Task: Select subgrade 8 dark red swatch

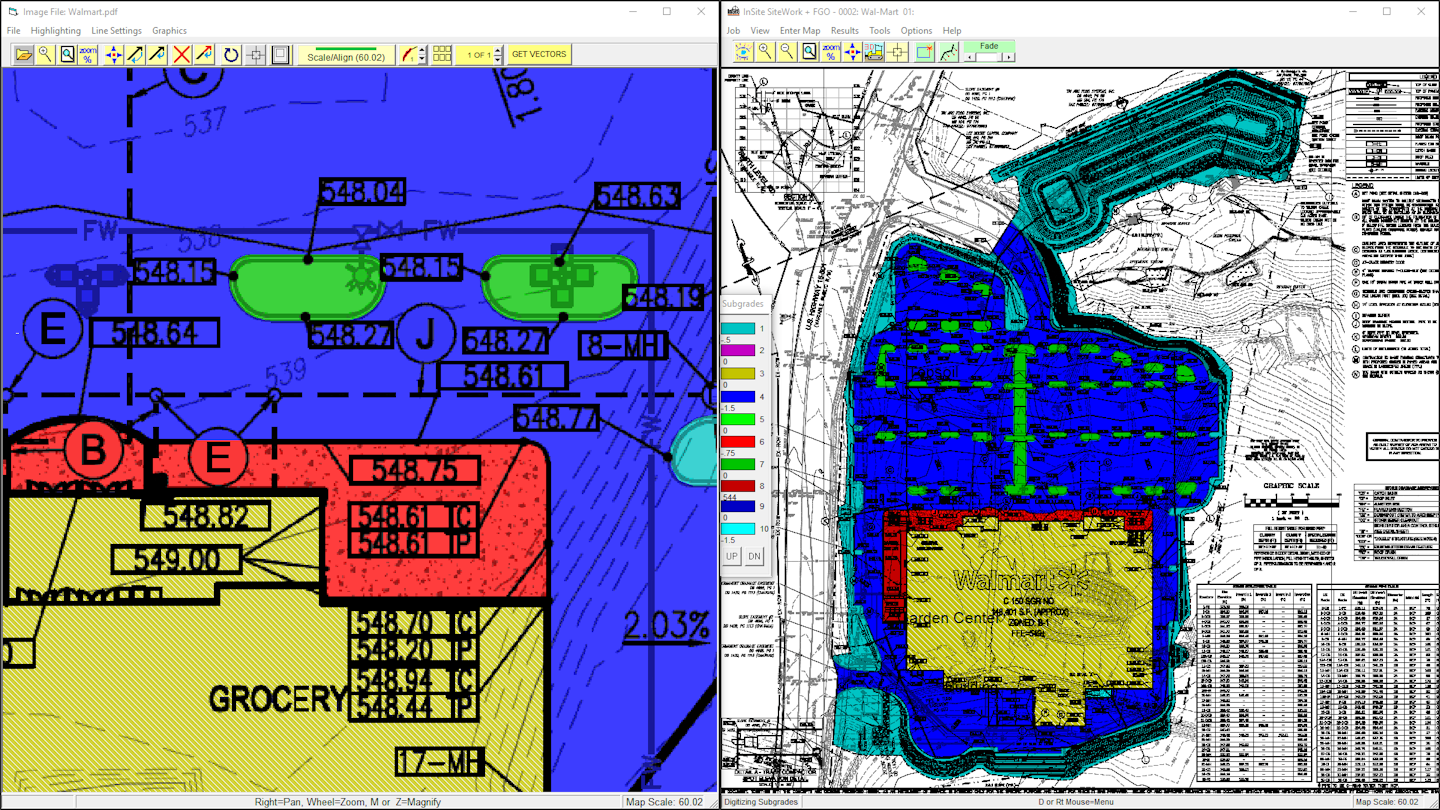Action: click(738, 486)
